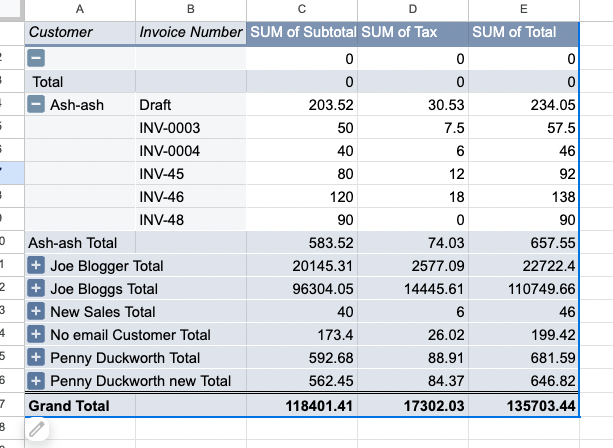Click the Customer header cell

click(80, 32)
